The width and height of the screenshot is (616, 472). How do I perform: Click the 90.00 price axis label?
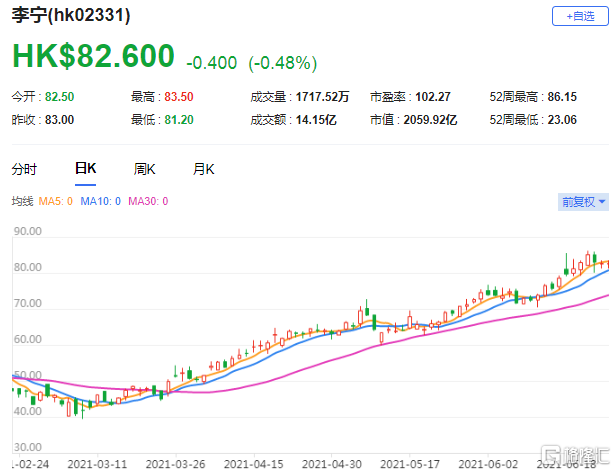[28, 231]
